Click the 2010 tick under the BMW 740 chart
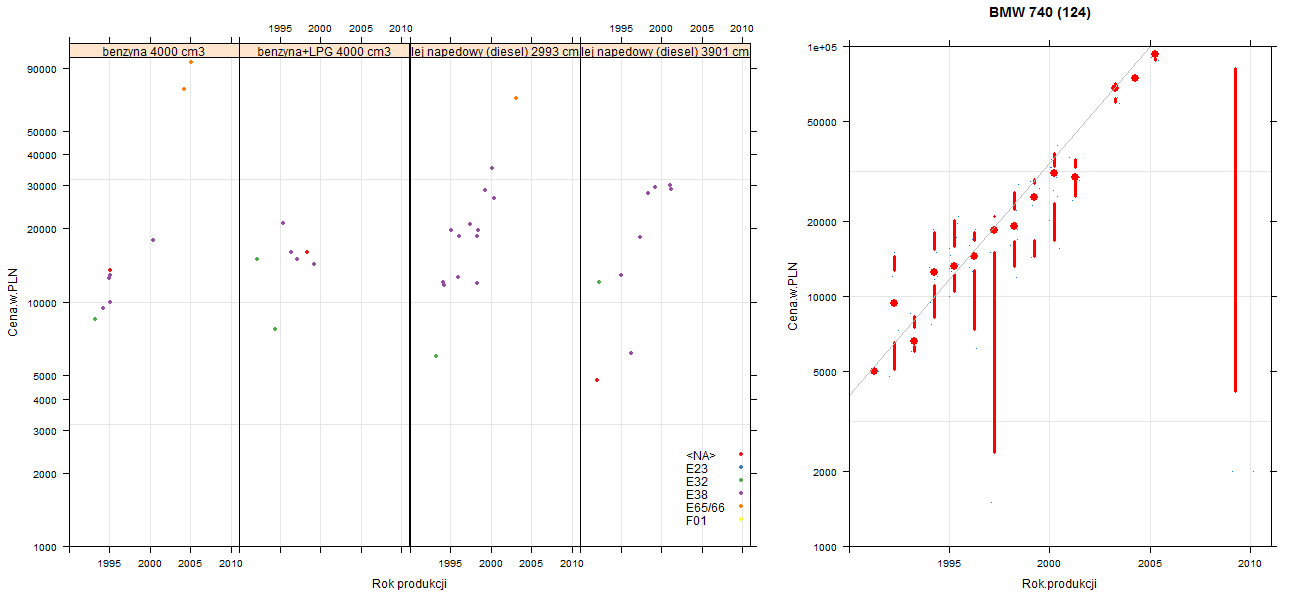Viewport: 1300px width, 600px height. coord(1249,565)
